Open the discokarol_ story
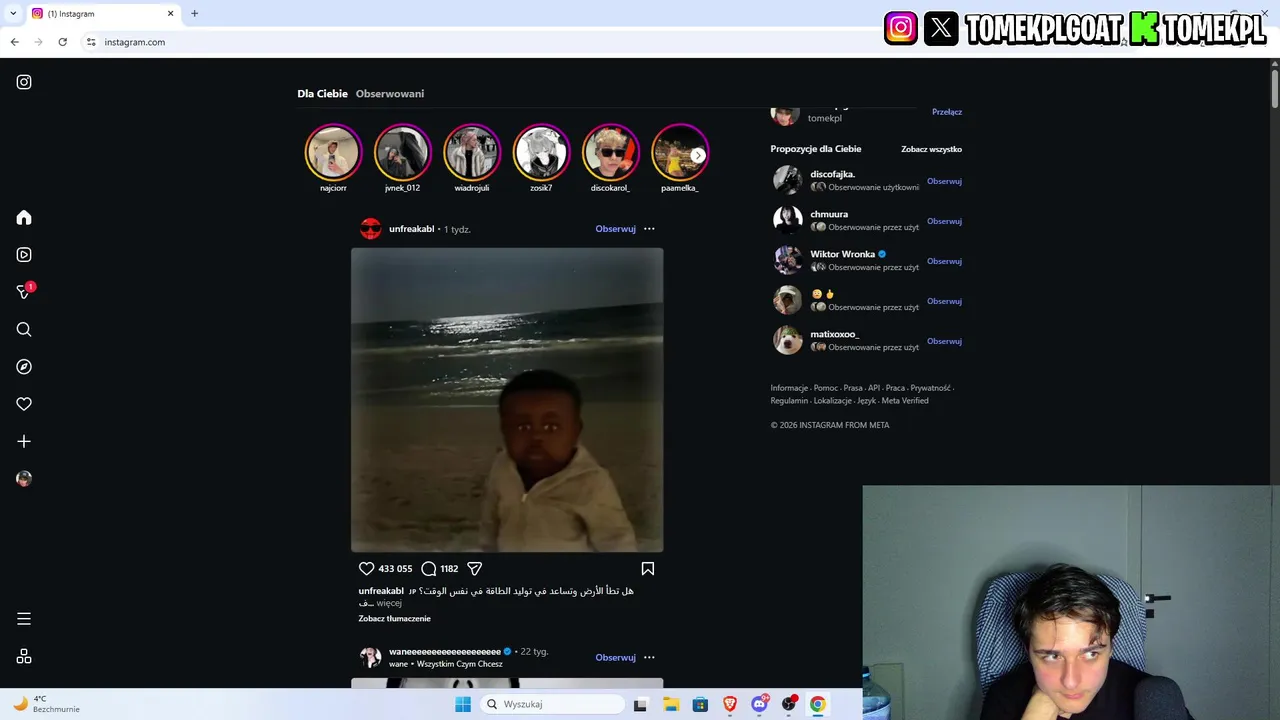1280x720 pixels. 611,152
